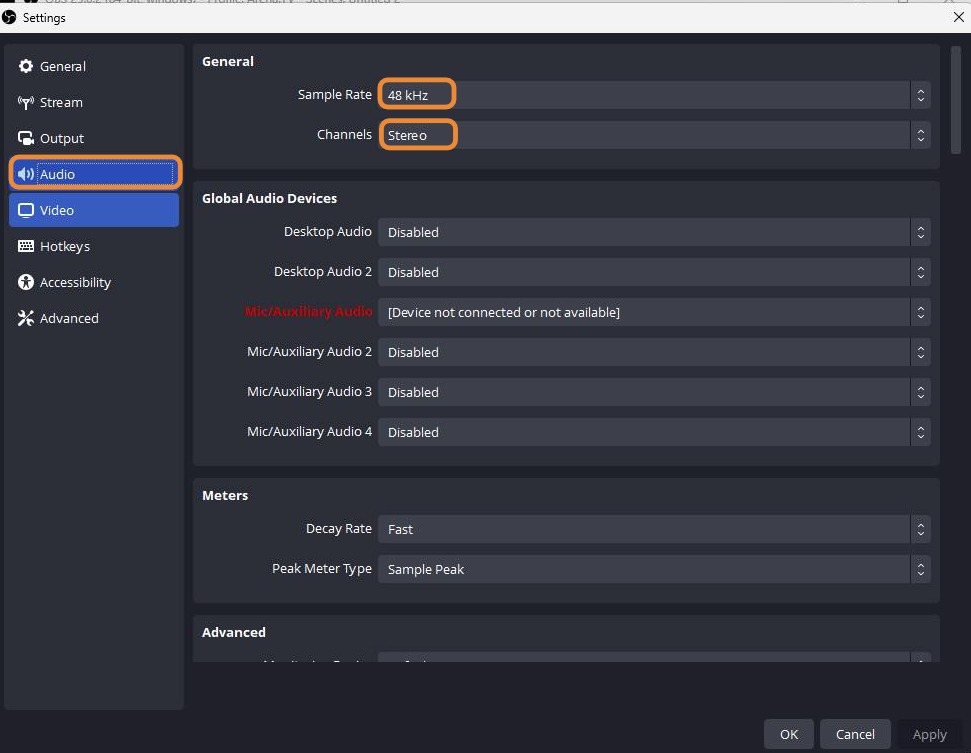Click the Peak Meter Type label
Image resolution: width=971 pixels, height=753 pixels.
coord(322,568)
